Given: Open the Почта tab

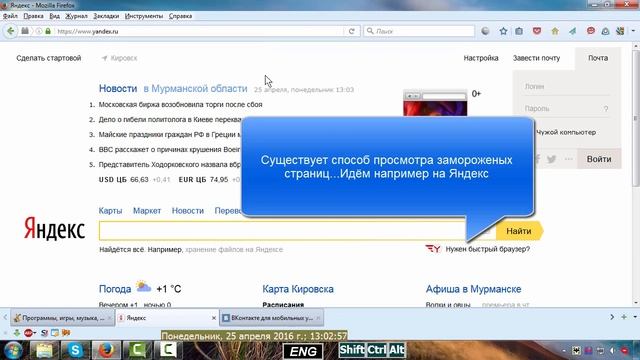Looking at the screenshot, I should pyautogui.click(x=598, y=58).
